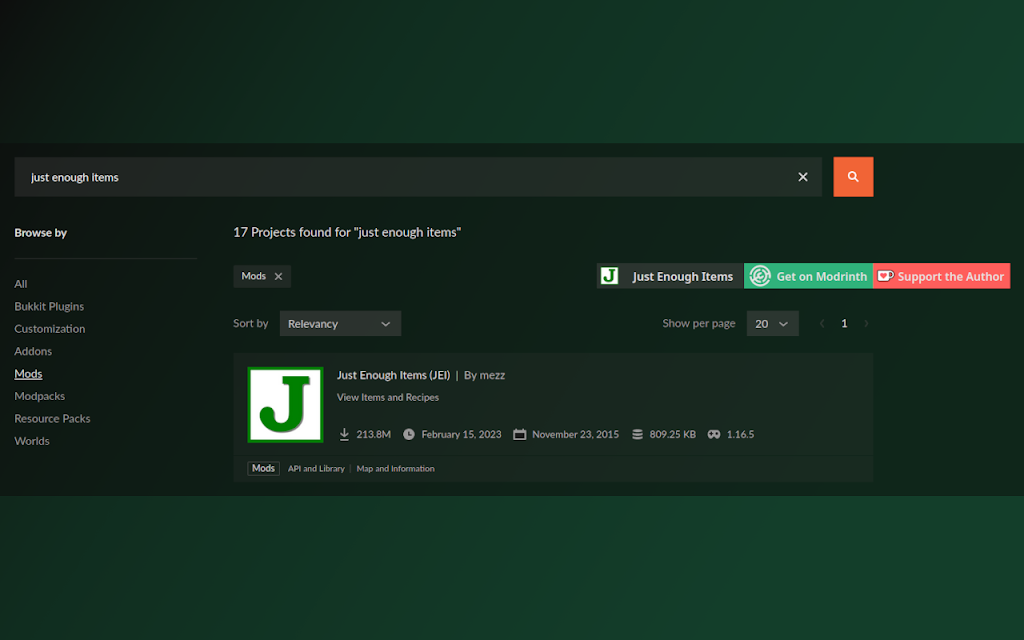Browse the Worlds category
The image size is (1024, 640).
point(31,441)
